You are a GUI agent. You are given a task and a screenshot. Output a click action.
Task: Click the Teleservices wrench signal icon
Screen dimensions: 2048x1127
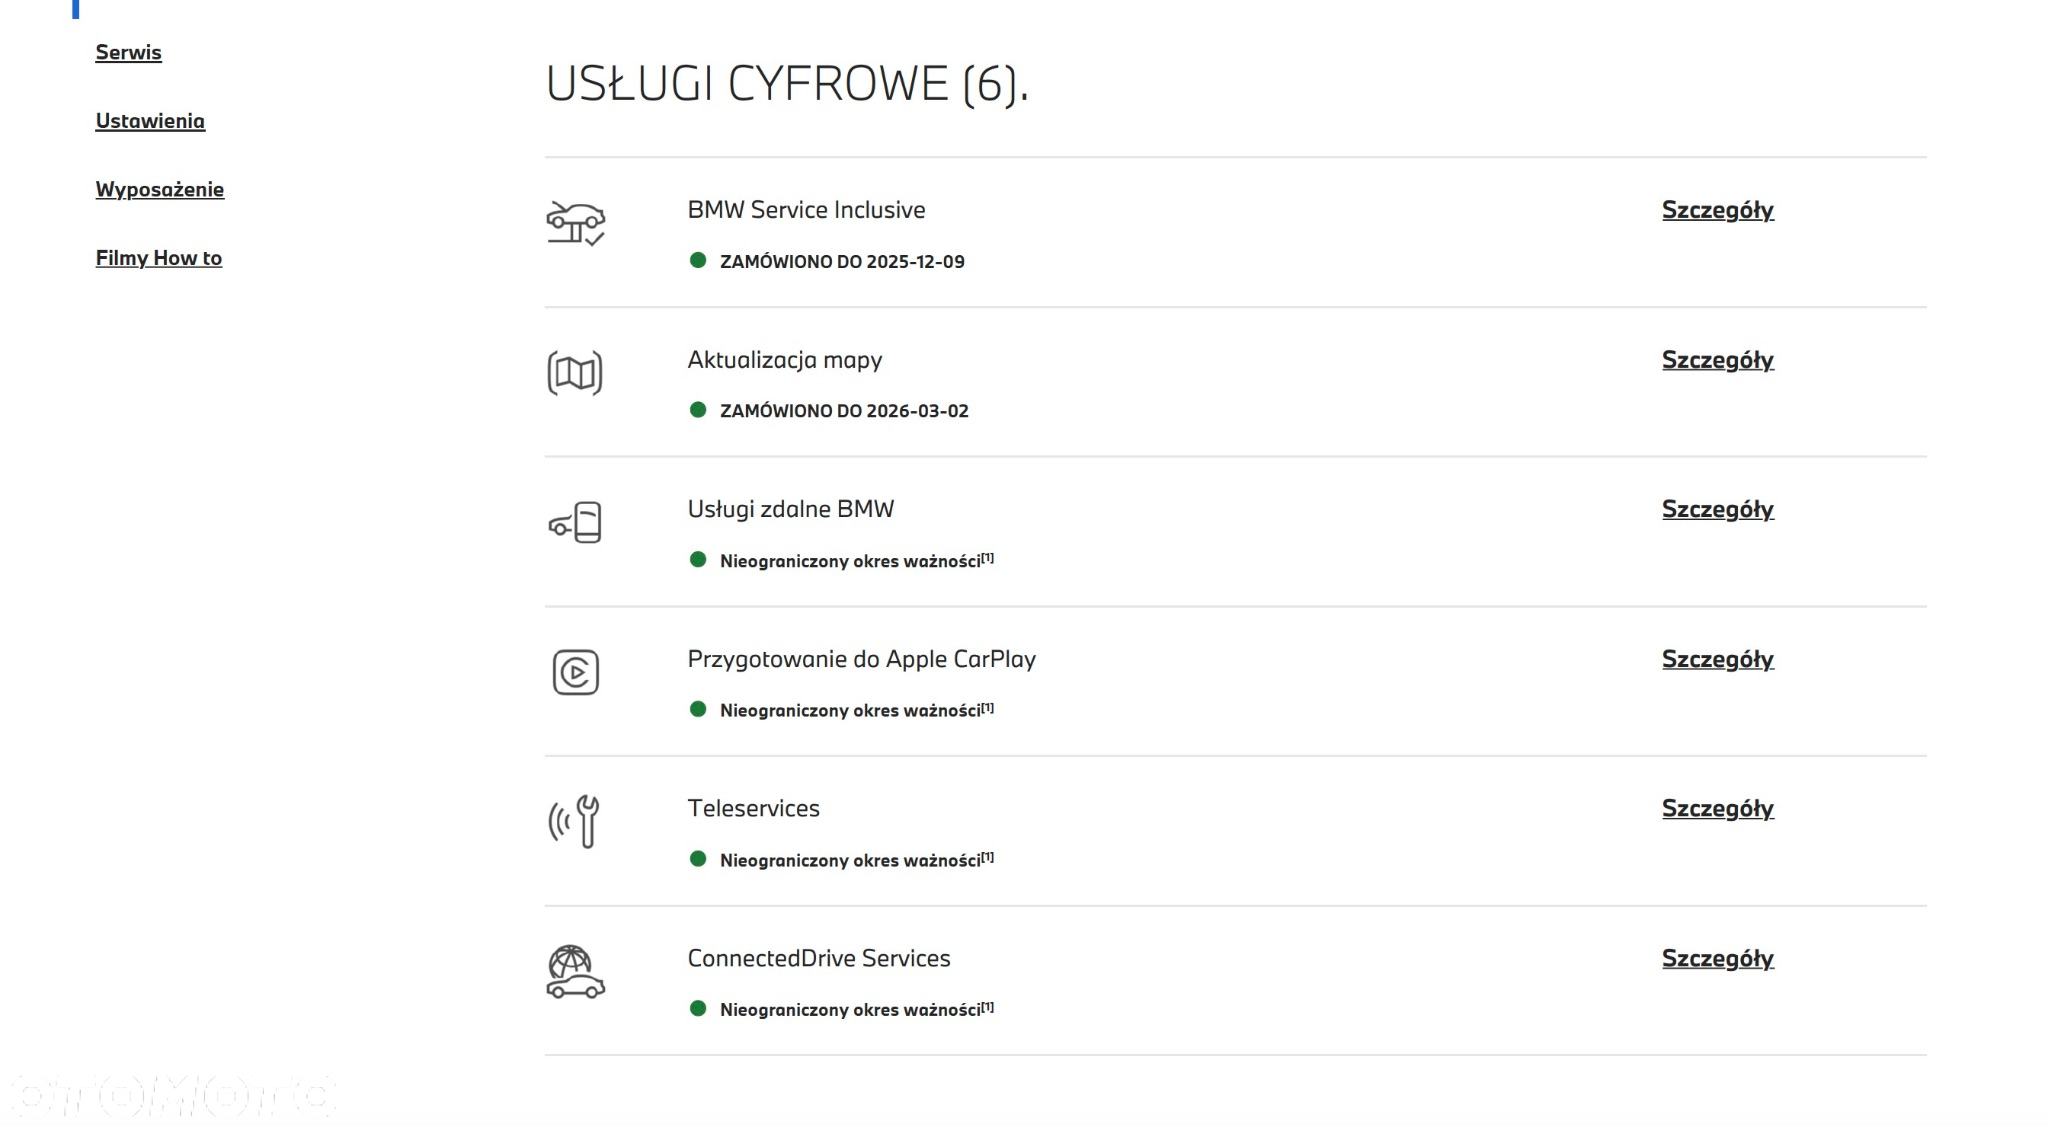574,821
